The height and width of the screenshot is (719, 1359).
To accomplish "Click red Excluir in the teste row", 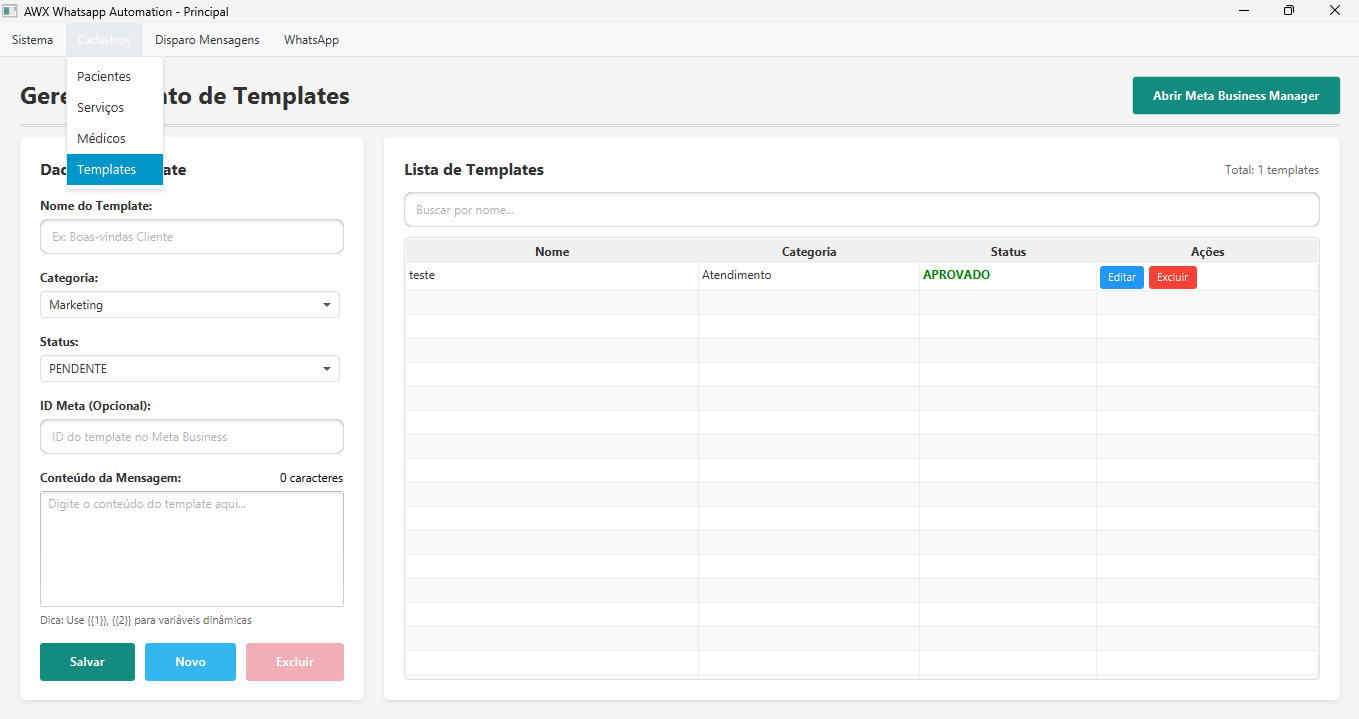I will pos(1172,278).
